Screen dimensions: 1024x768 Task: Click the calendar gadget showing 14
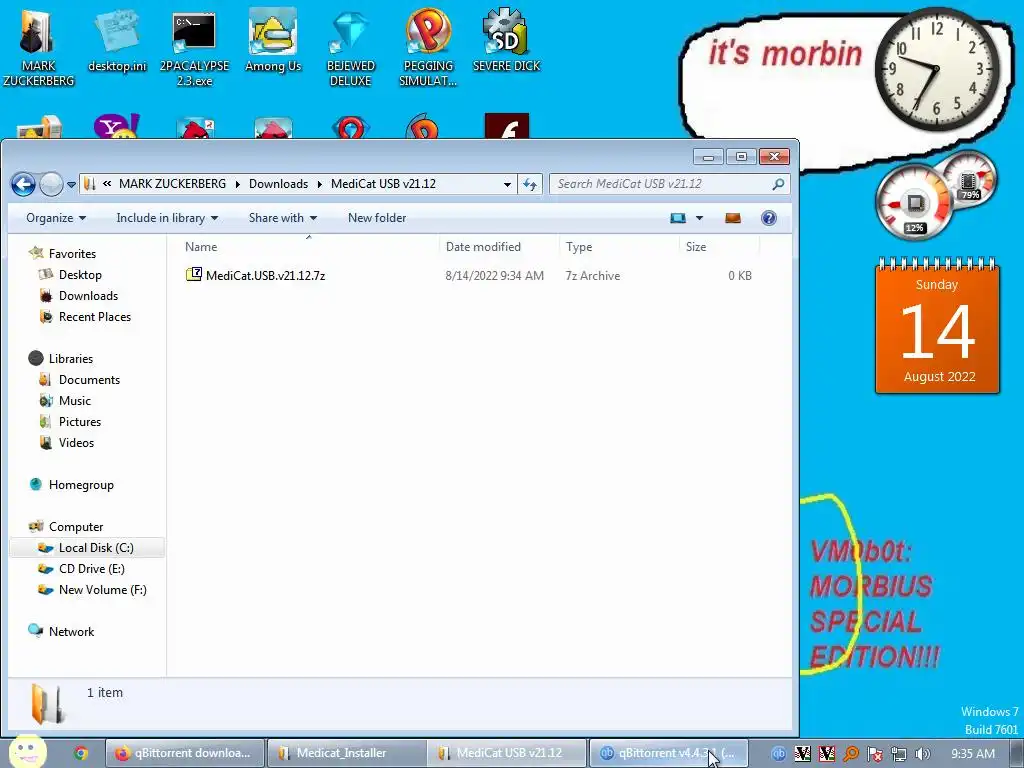[x=937, y=326]
